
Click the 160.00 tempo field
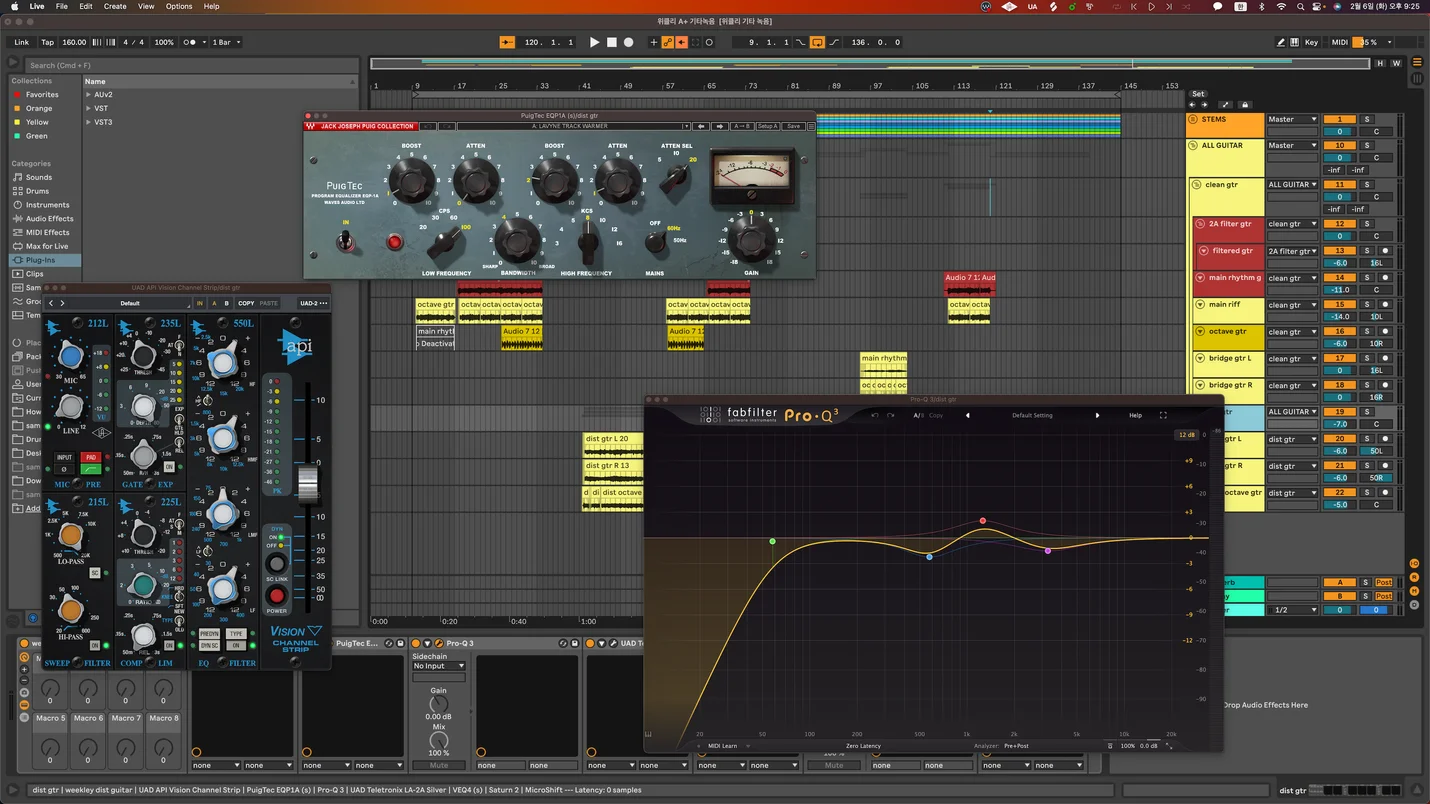[x=74, y=42]
